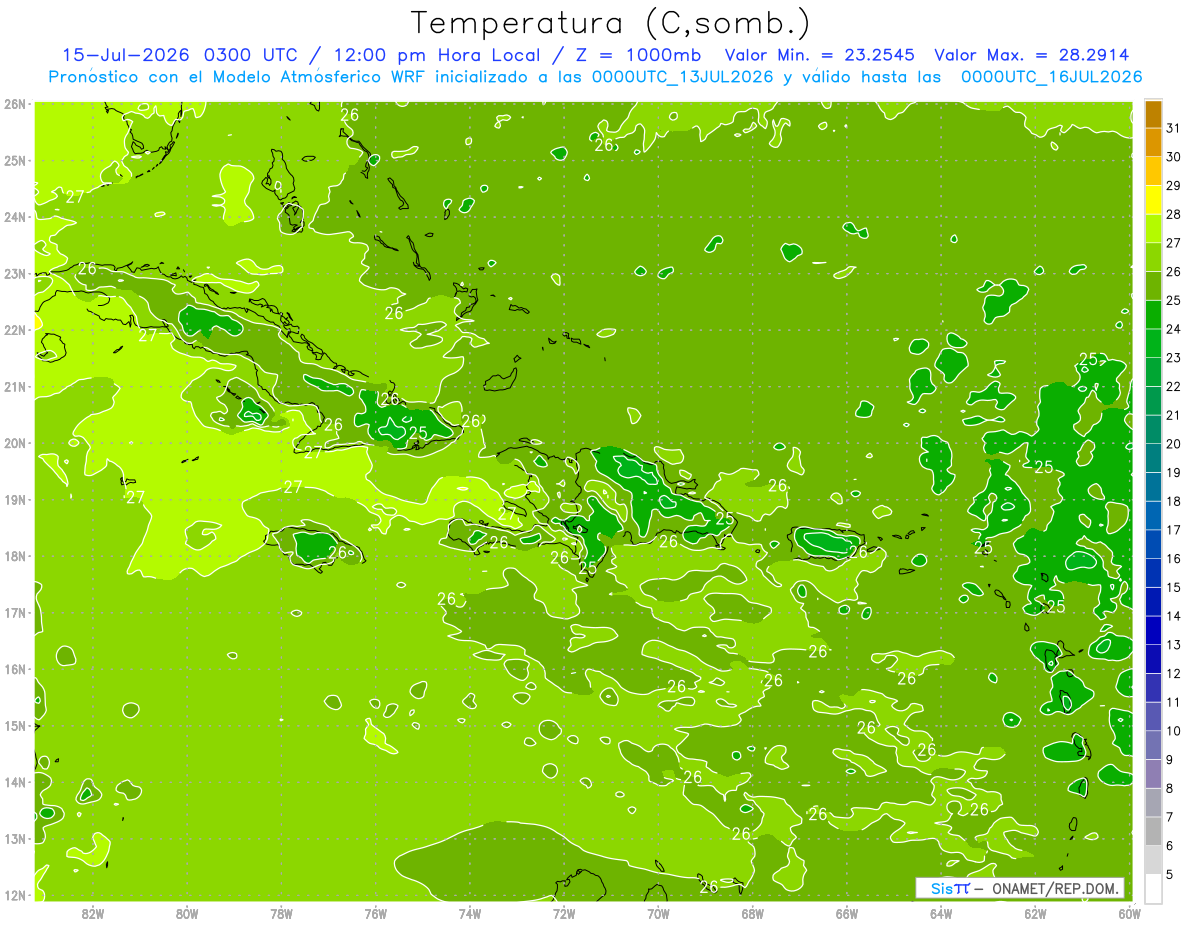Click the colorbar value label "23"
Image resolution: width=1200 pixels, height=927 pixels.
pyautogui.click(x=1174, y=358)
